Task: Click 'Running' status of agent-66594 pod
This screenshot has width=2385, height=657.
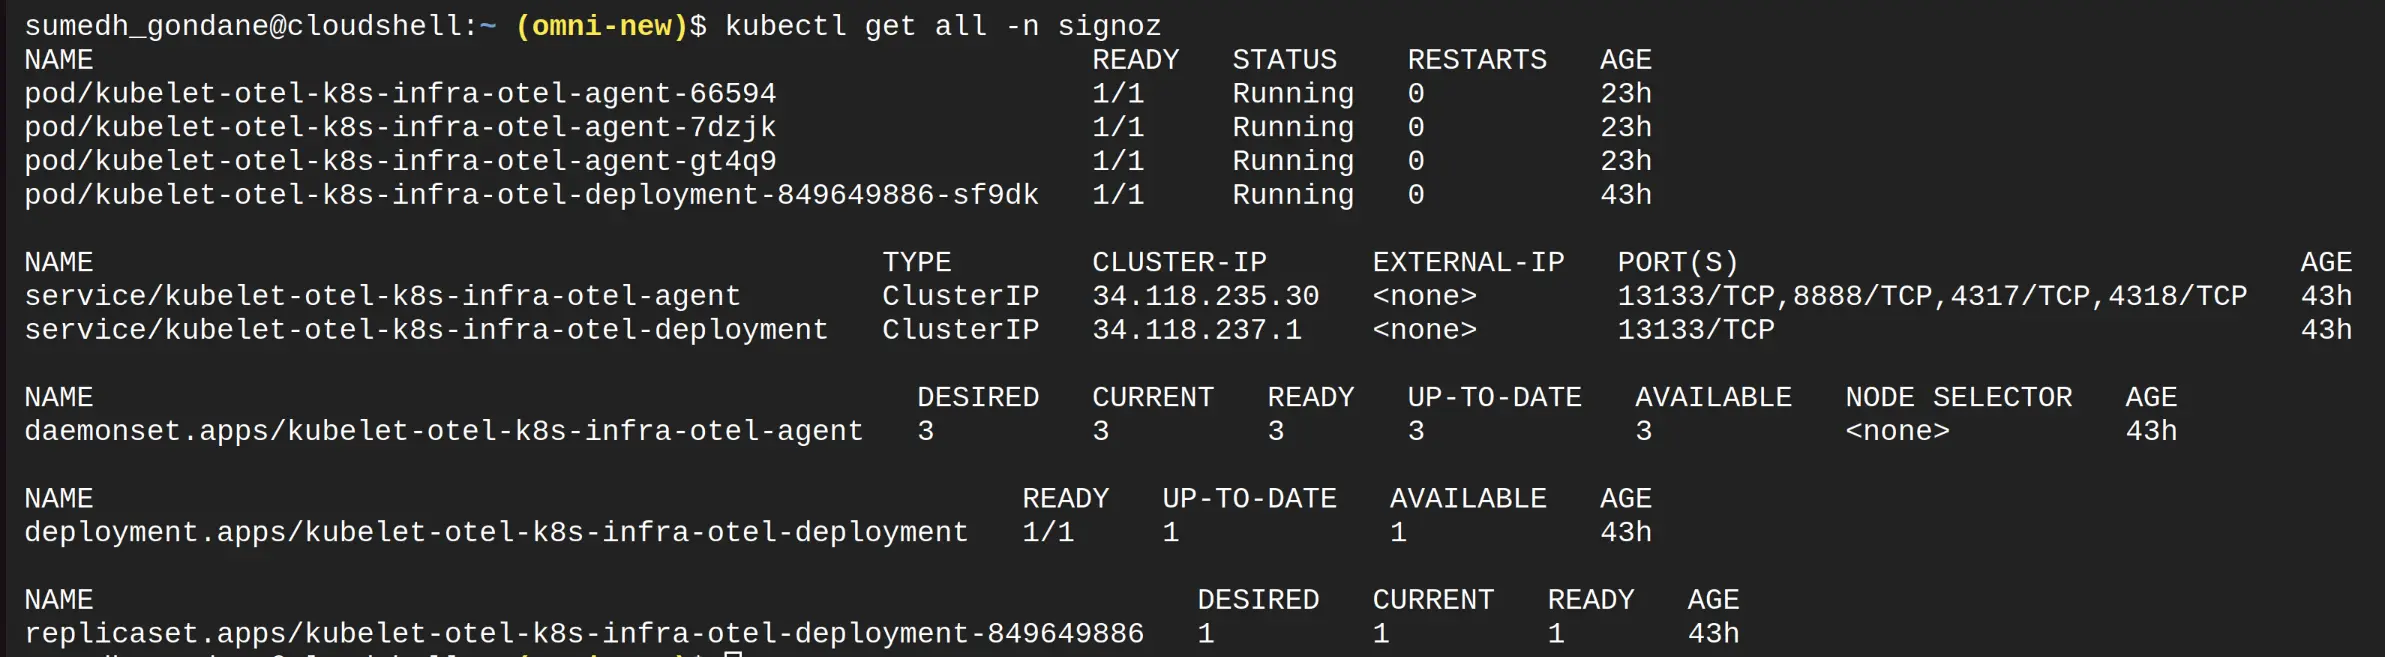Action: 1293,94
